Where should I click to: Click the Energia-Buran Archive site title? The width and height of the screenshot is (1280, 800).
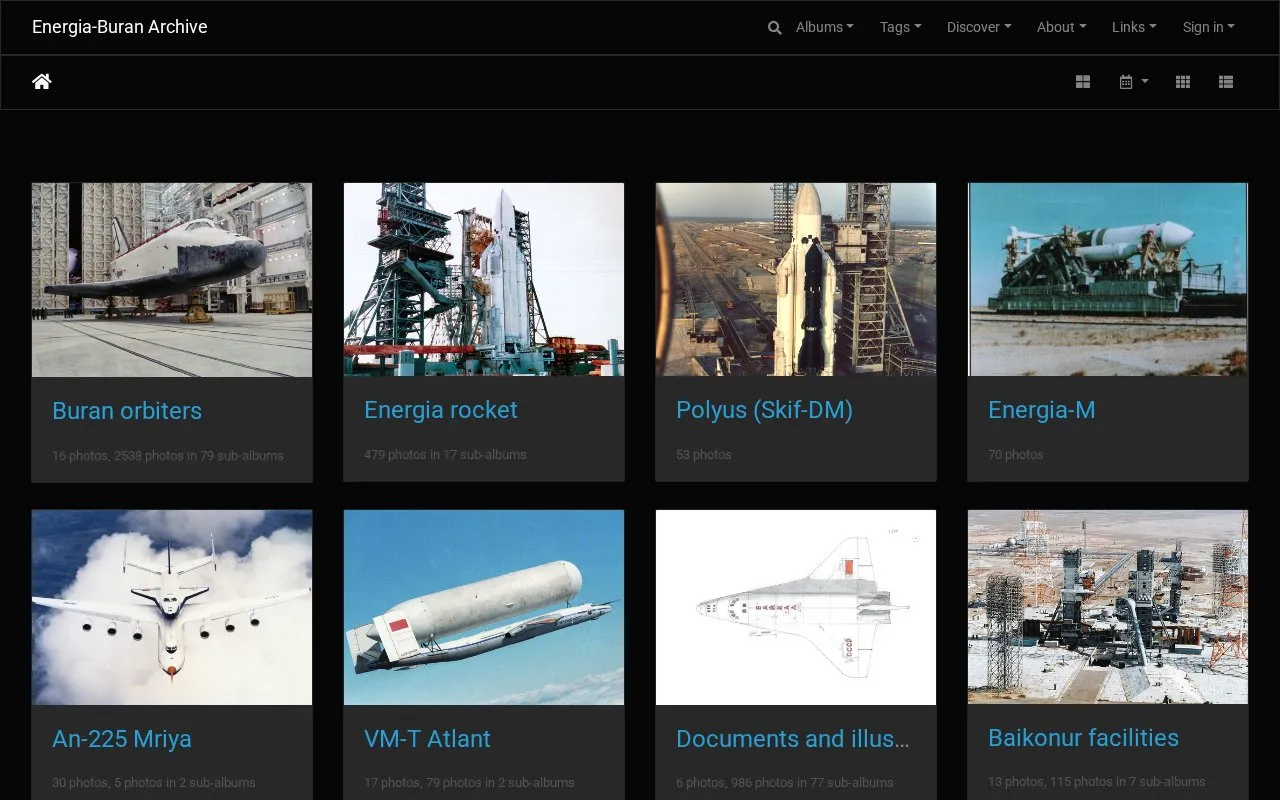coord(120,27)
